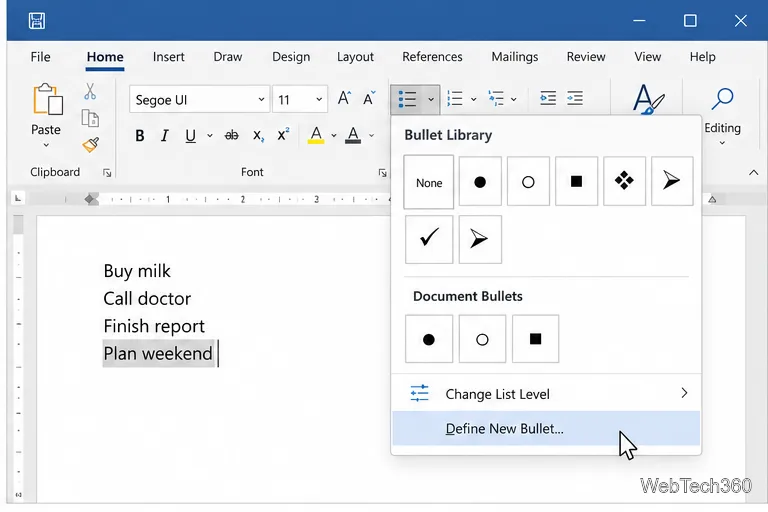Viewport: 768px width, 512px height.
Task: Choose solid round bullet in Bullet Library
Action: coord(480,181)
